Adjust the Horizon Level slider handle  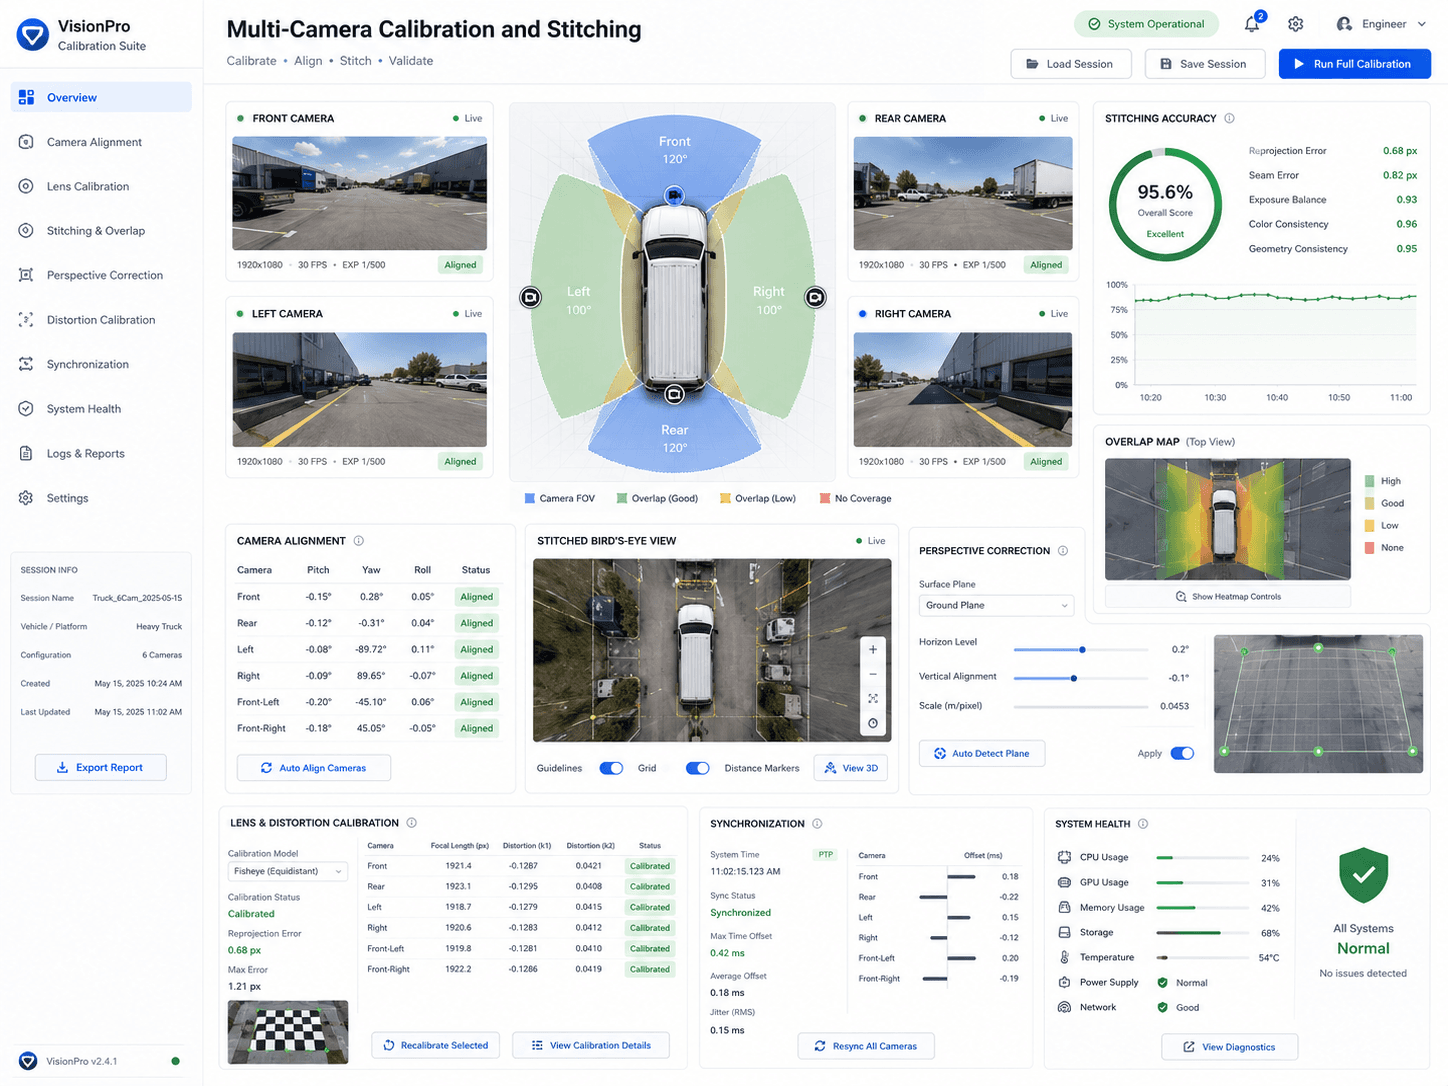click(x=1082, y=650)
